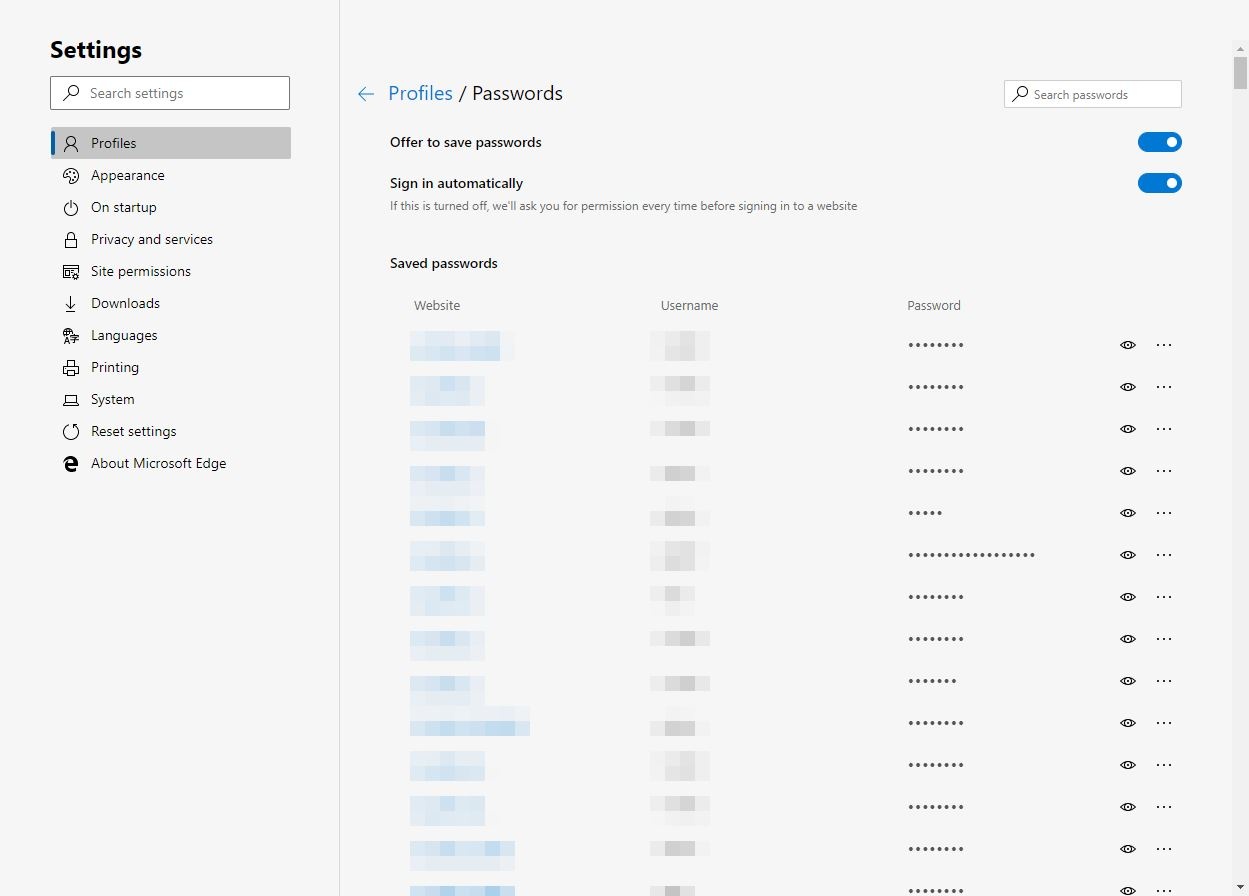Open the About Microsoft Edge page
Viewport: 1249px width, 896px height.
[170, 463]
